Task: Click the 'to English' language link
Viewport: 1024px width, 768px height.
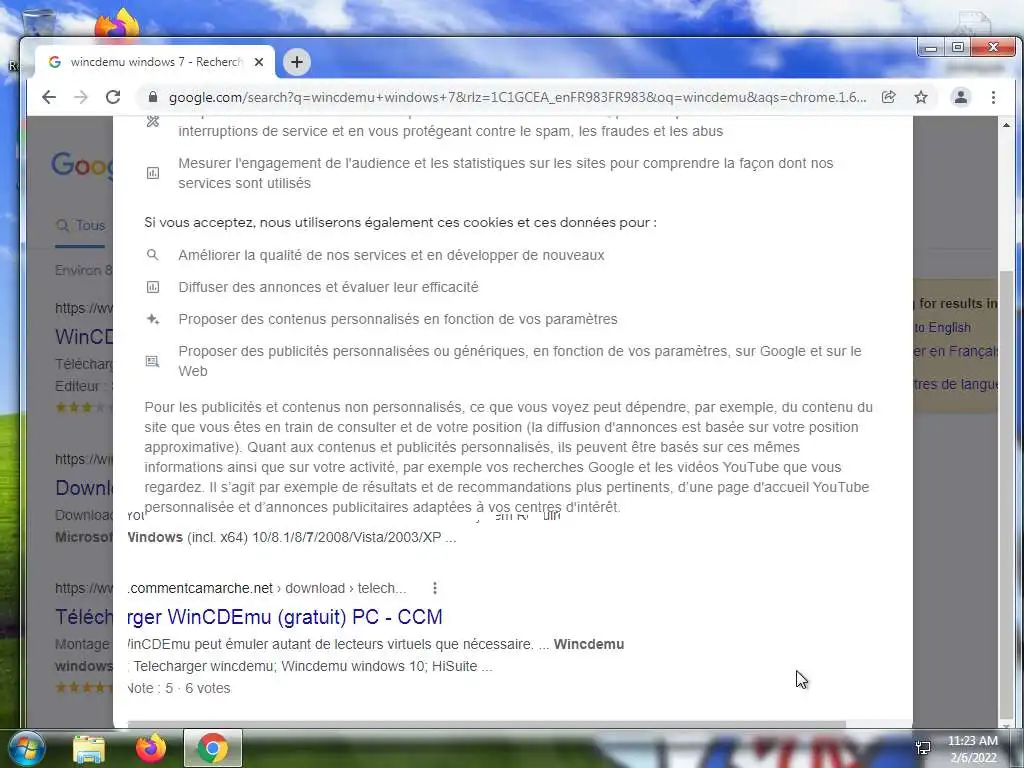Action: tap(942, 328)
